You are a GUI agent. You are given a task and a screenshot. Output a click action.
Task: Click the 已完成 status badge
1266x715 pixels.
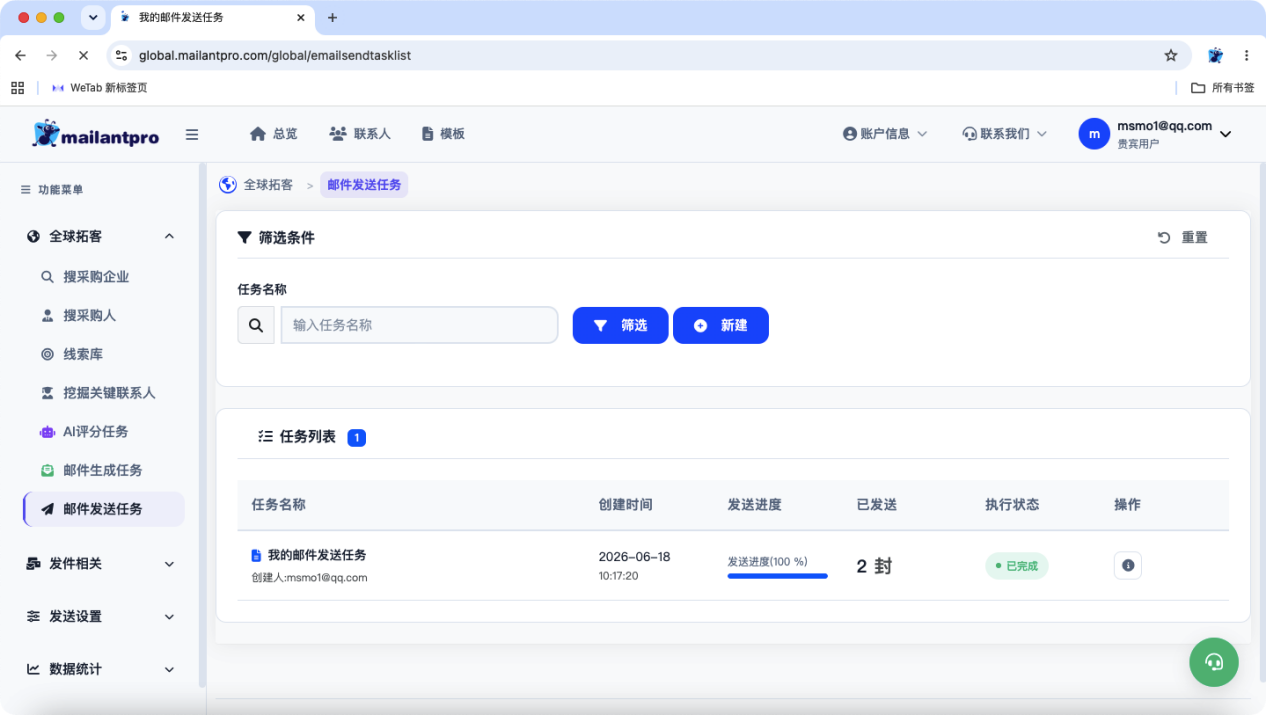point(1017,566)
